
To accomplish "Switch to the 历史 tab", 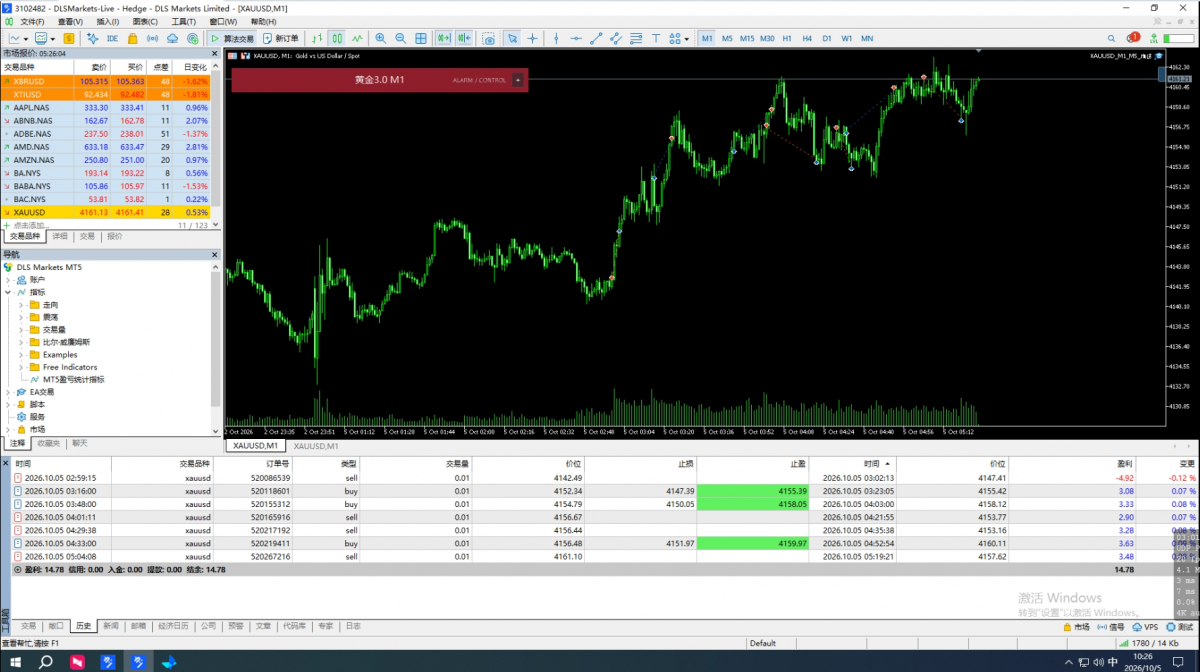I will (83, 626).
